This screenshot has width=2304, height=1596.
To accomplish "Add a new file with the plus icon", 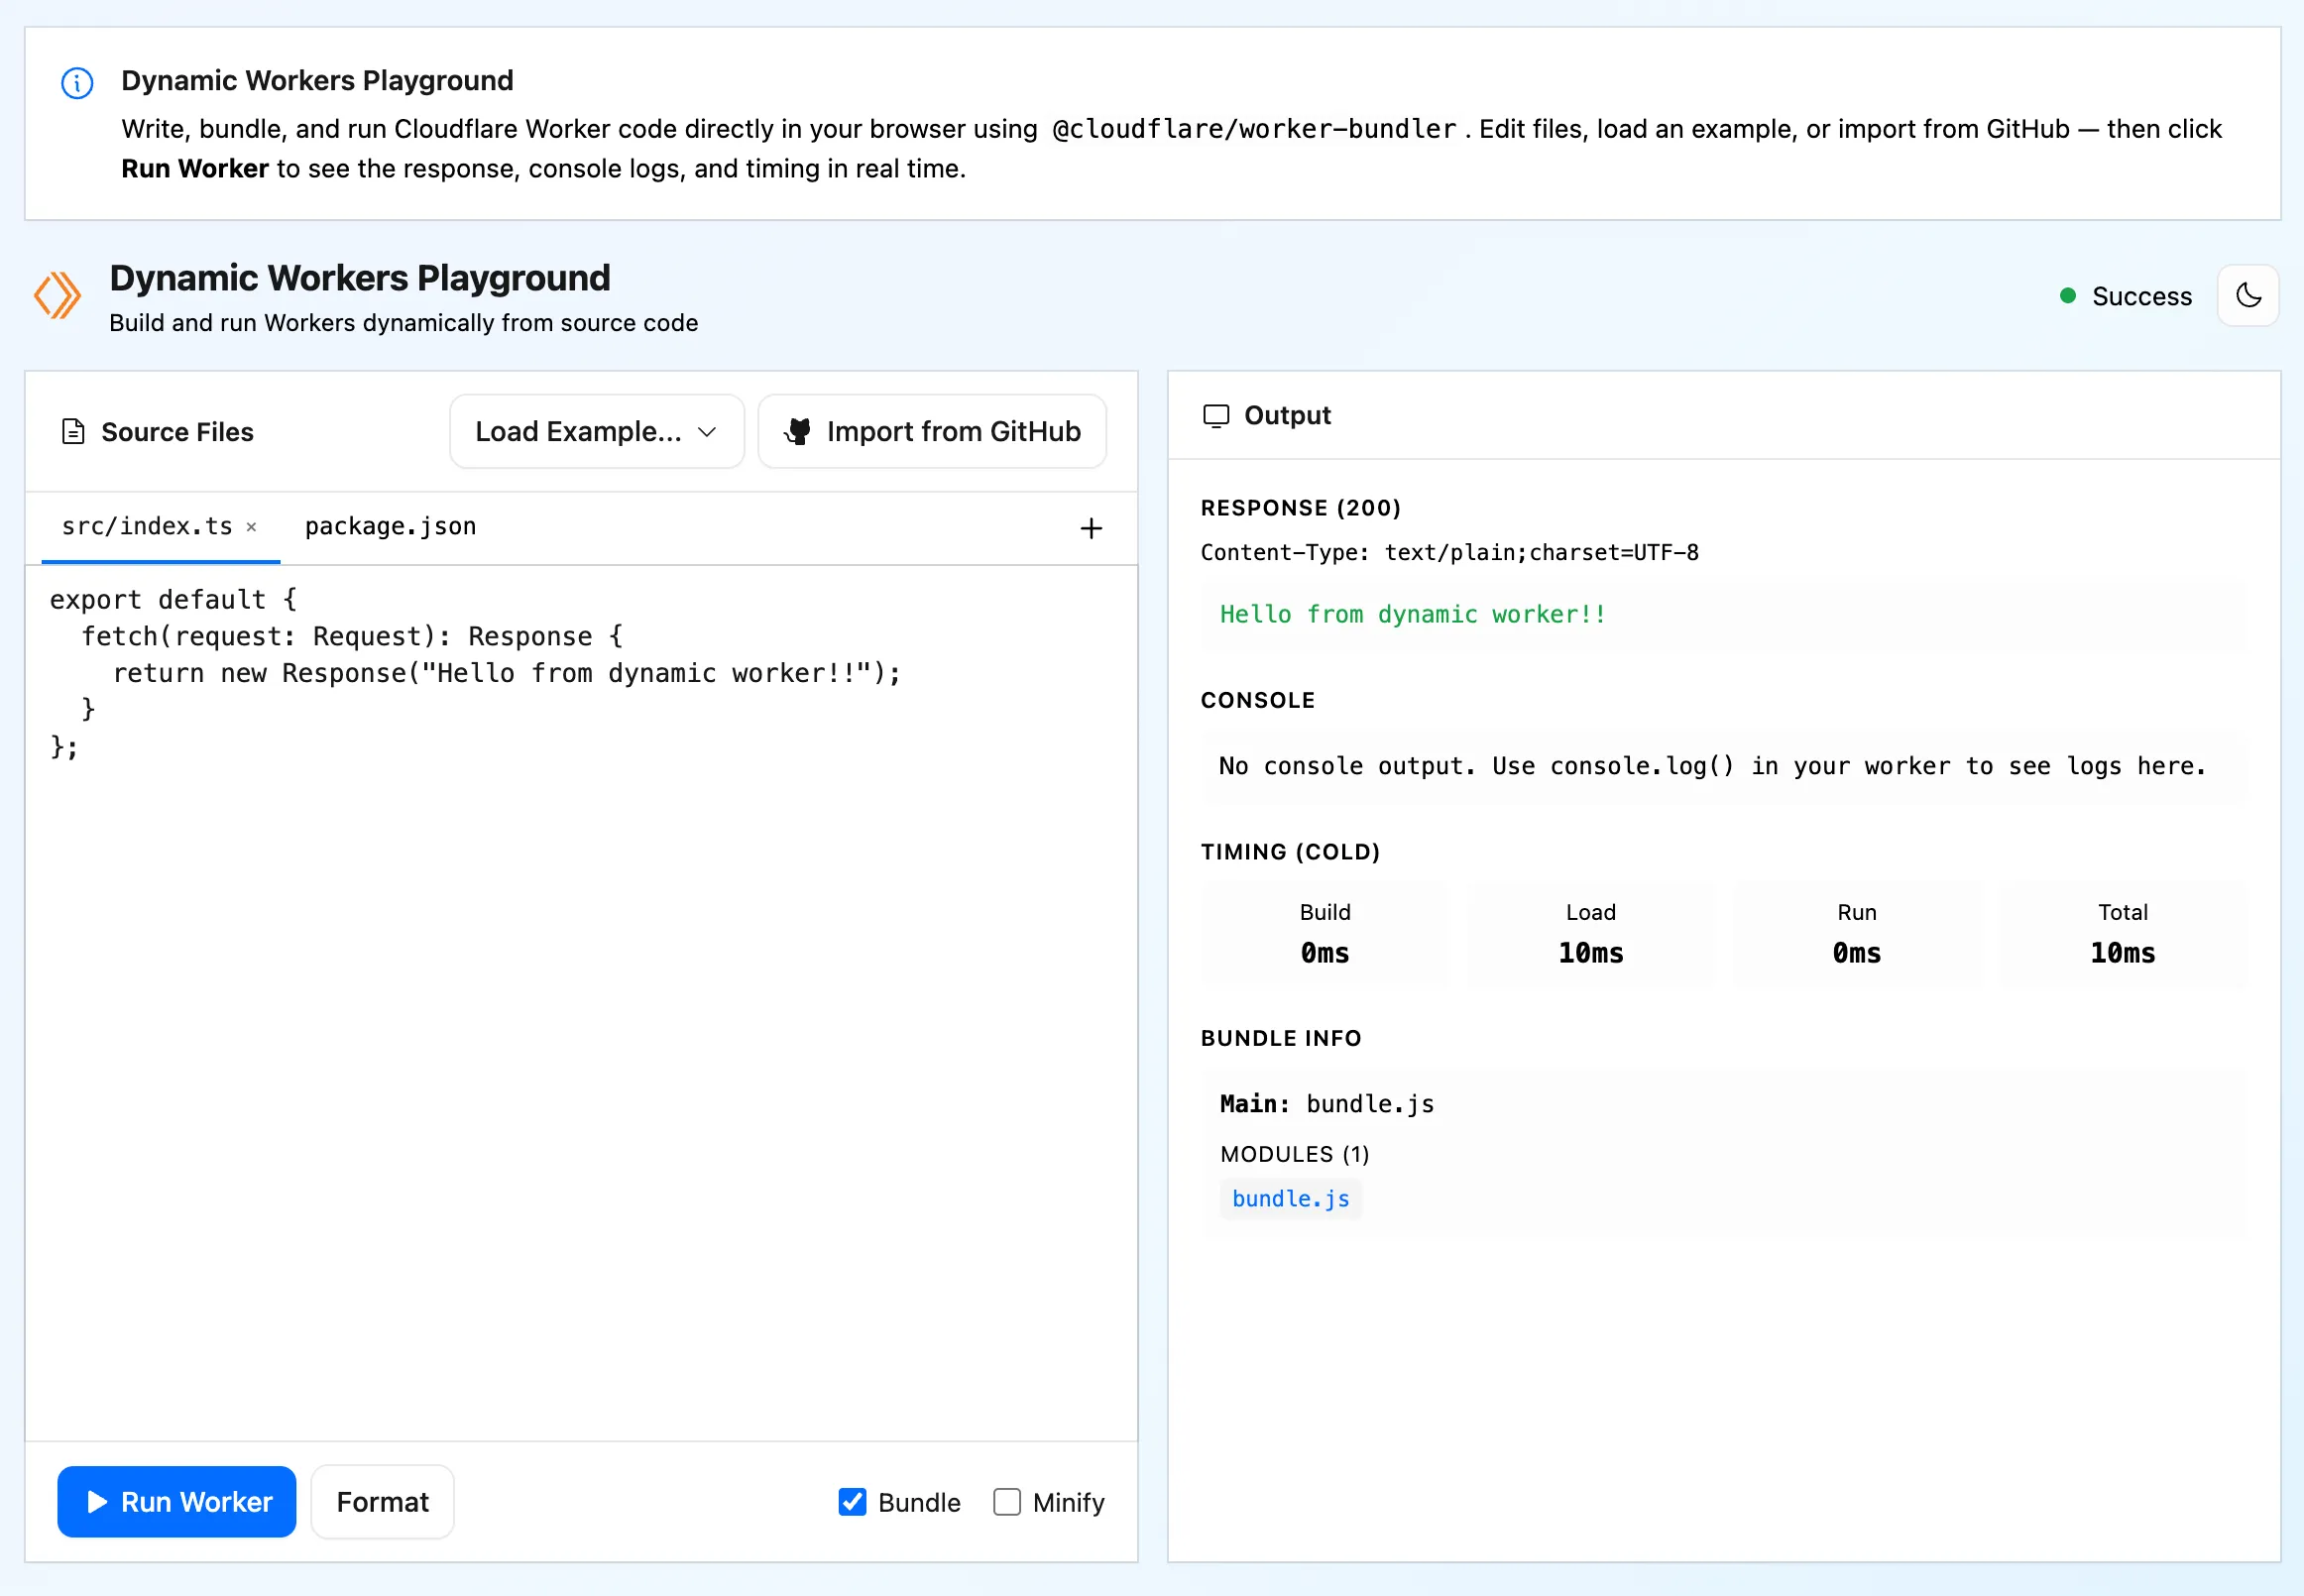I will point(1091,529).
